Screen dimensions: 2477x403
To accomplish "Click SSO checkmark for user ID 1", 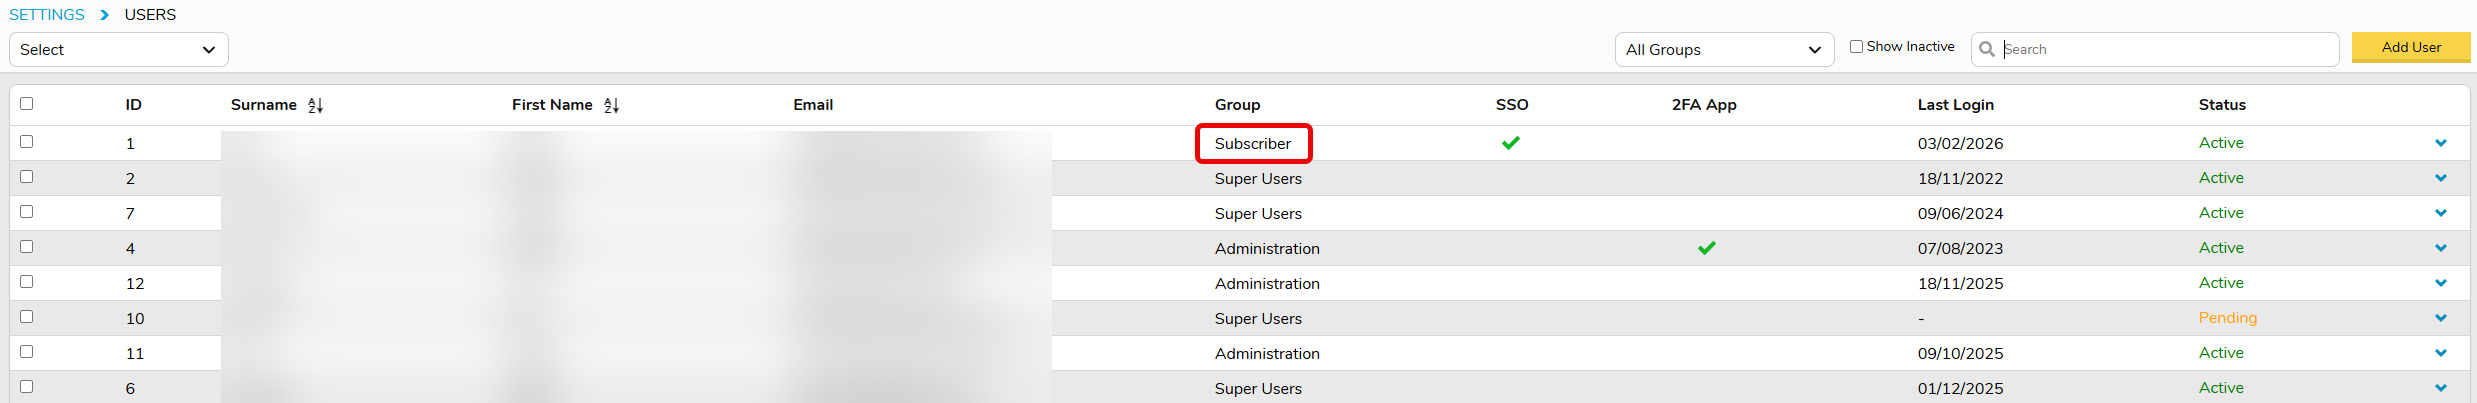I will click(1510, 143).
